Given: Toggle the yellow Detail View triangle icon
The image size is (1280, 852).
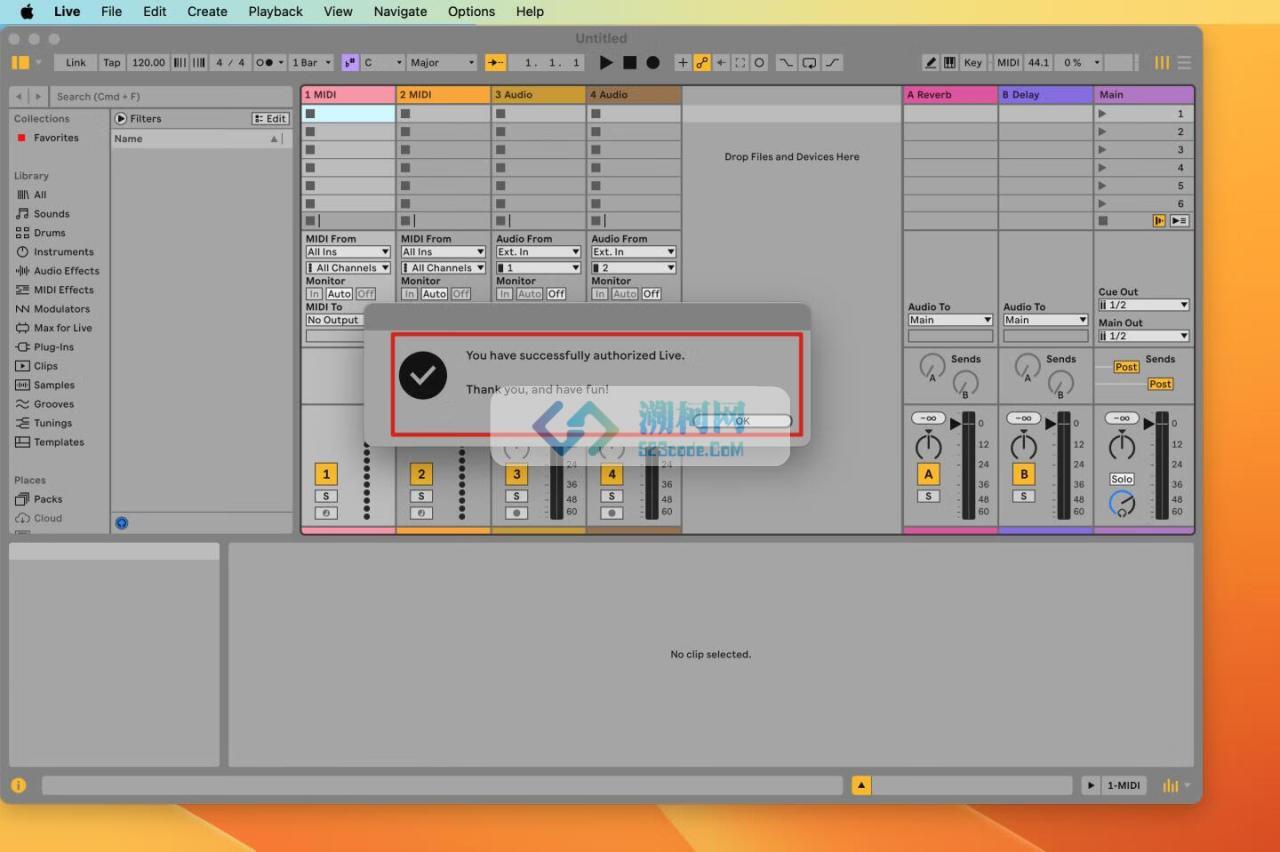Looking at the screenshot, I should tap(861, 786).
